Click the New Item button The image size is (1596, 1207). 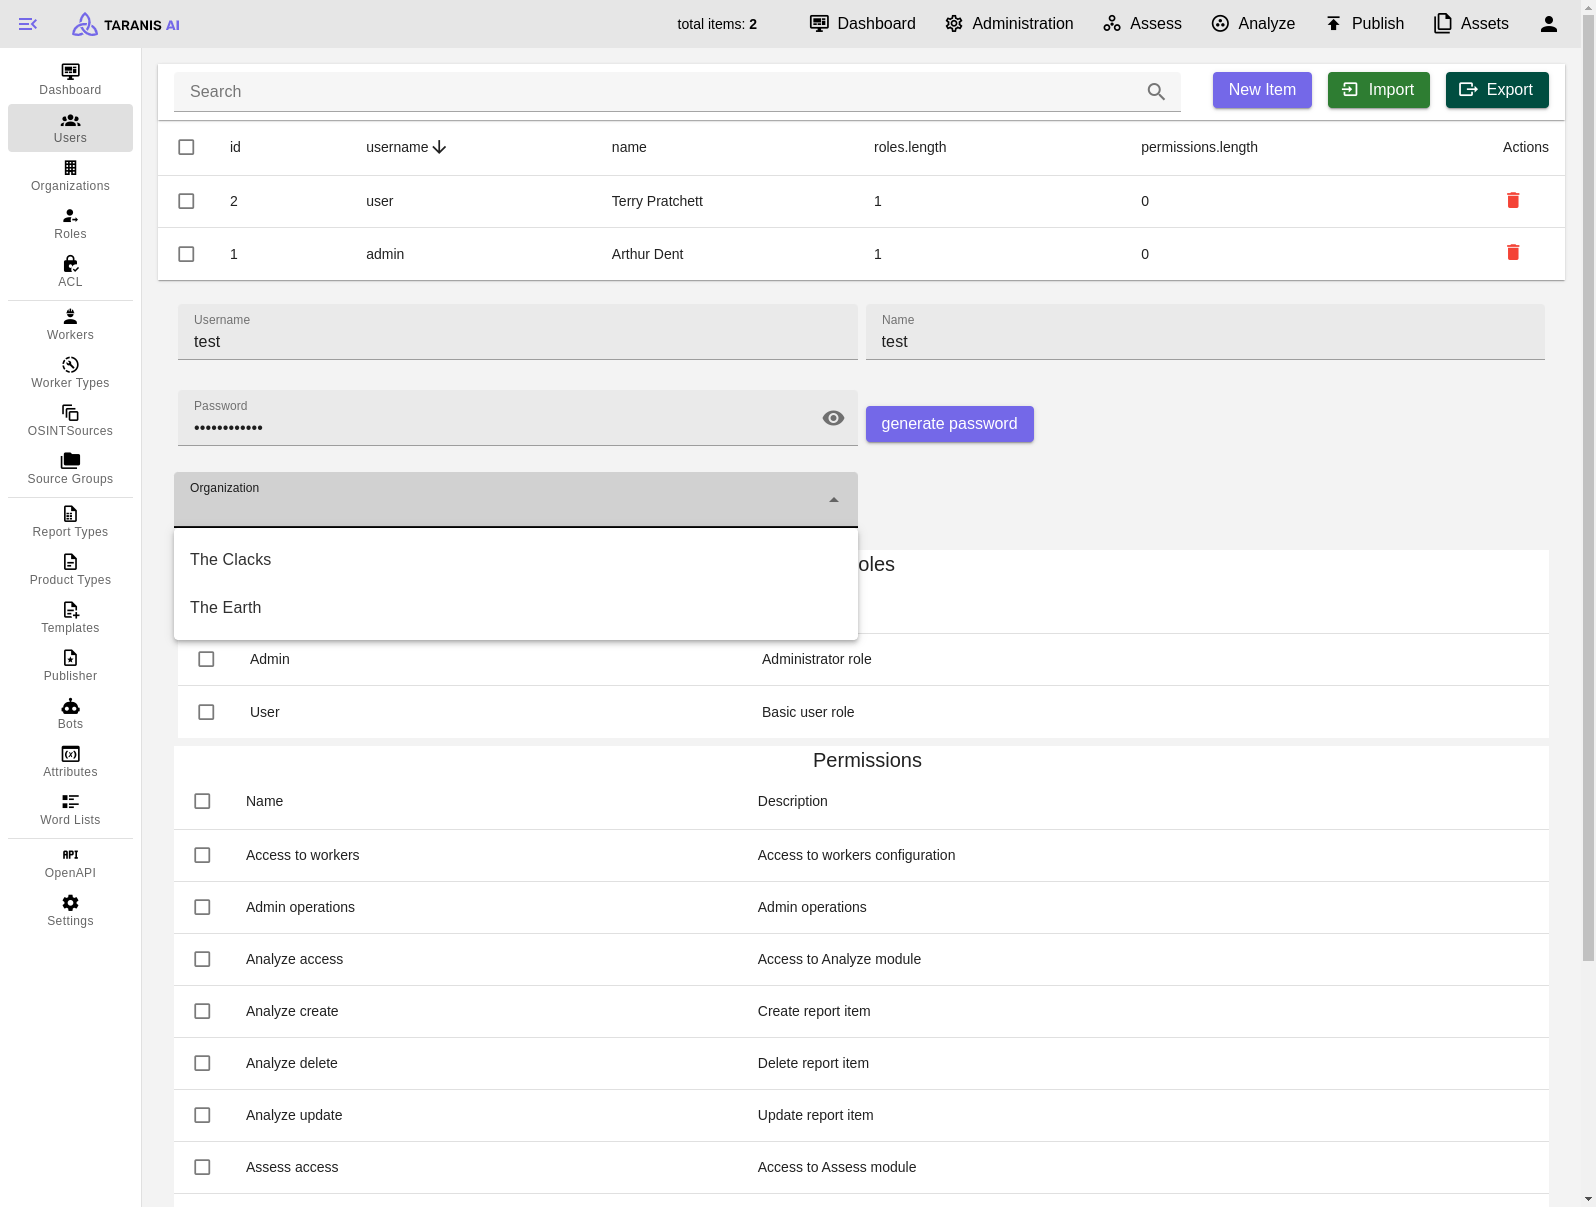pos(1262,90)
